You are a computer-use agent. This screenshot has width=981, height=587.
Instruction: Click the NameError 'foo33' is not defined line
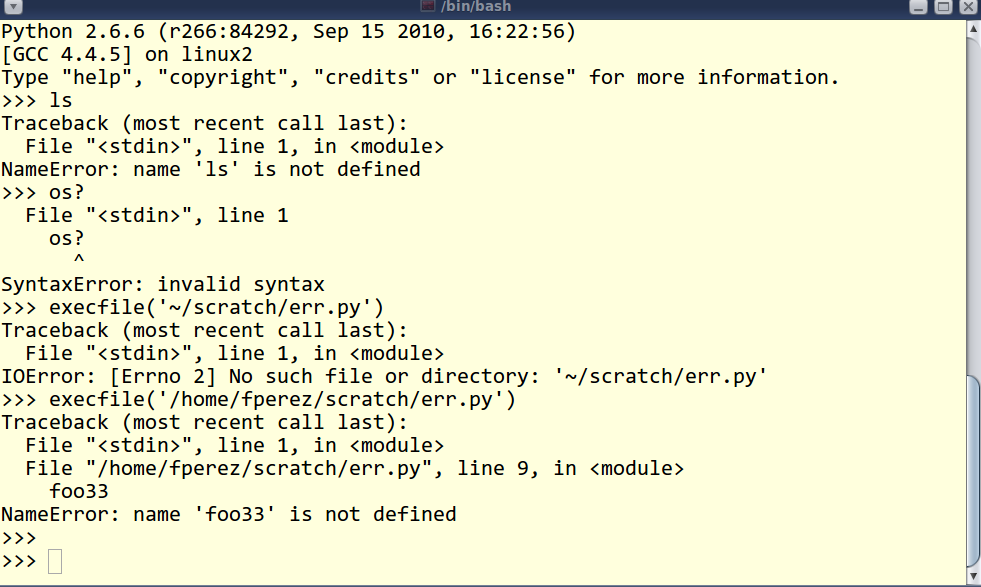229,514
